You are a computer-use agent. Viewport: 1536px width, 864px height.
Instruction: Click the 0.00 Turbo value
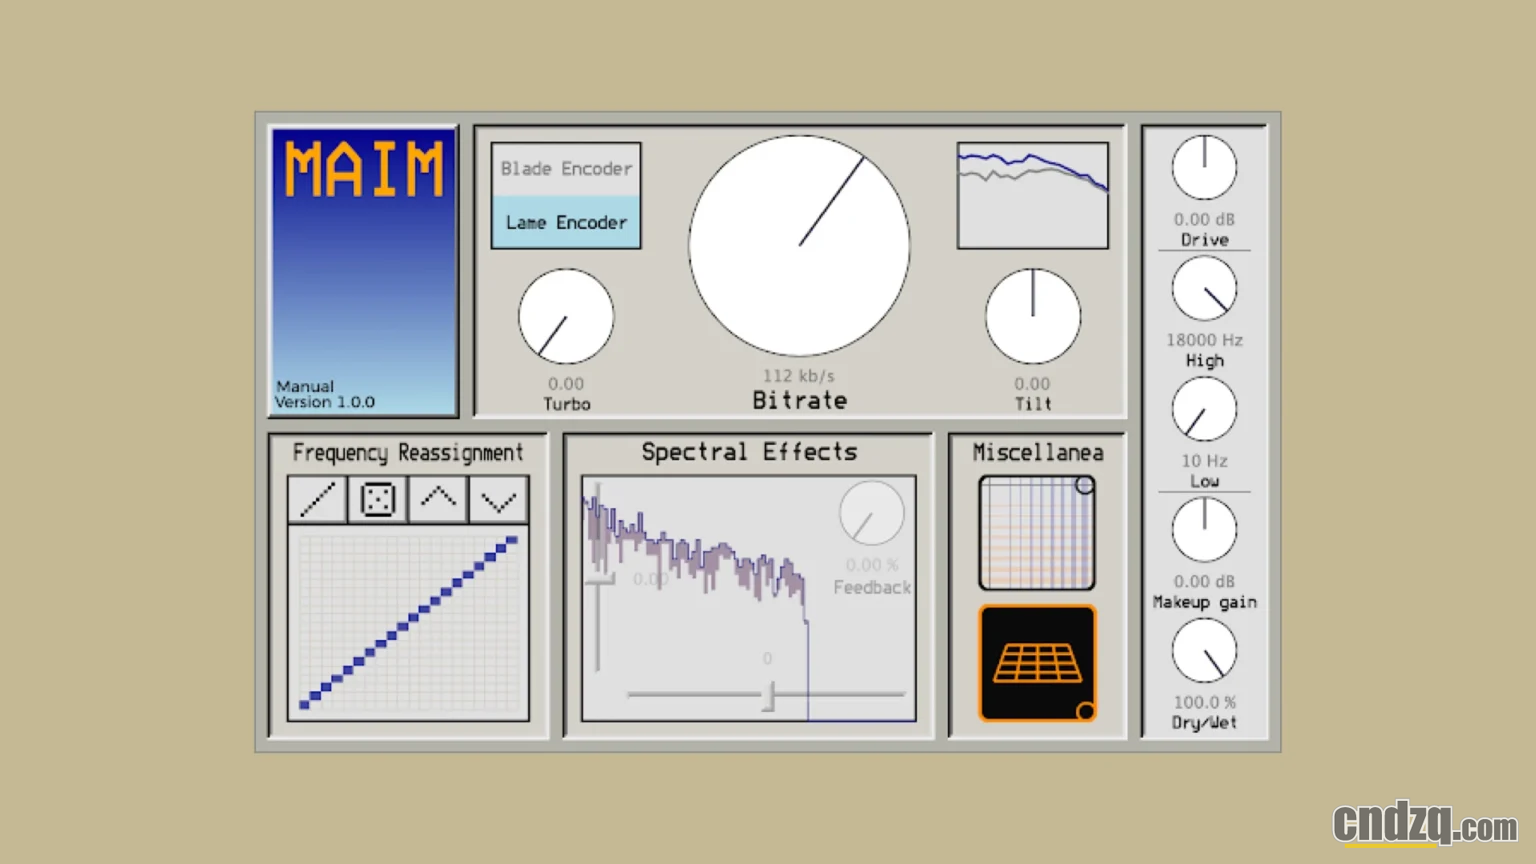[566, 384]
